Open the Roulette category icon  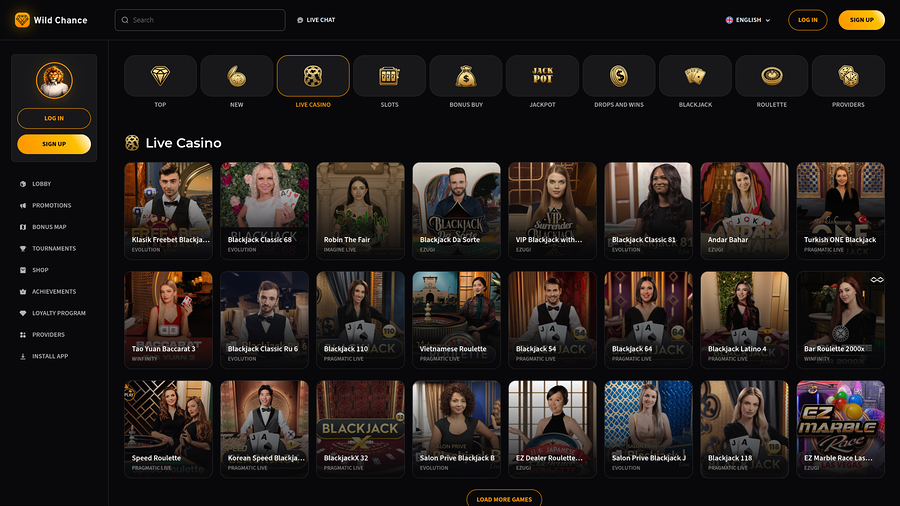771,76
